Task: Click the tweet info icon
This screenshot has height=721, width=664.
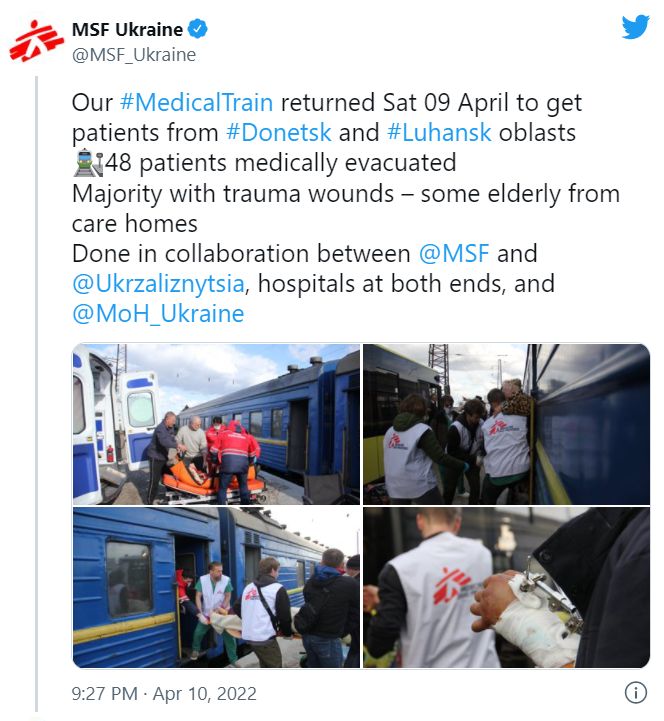Action: (636, 692)
